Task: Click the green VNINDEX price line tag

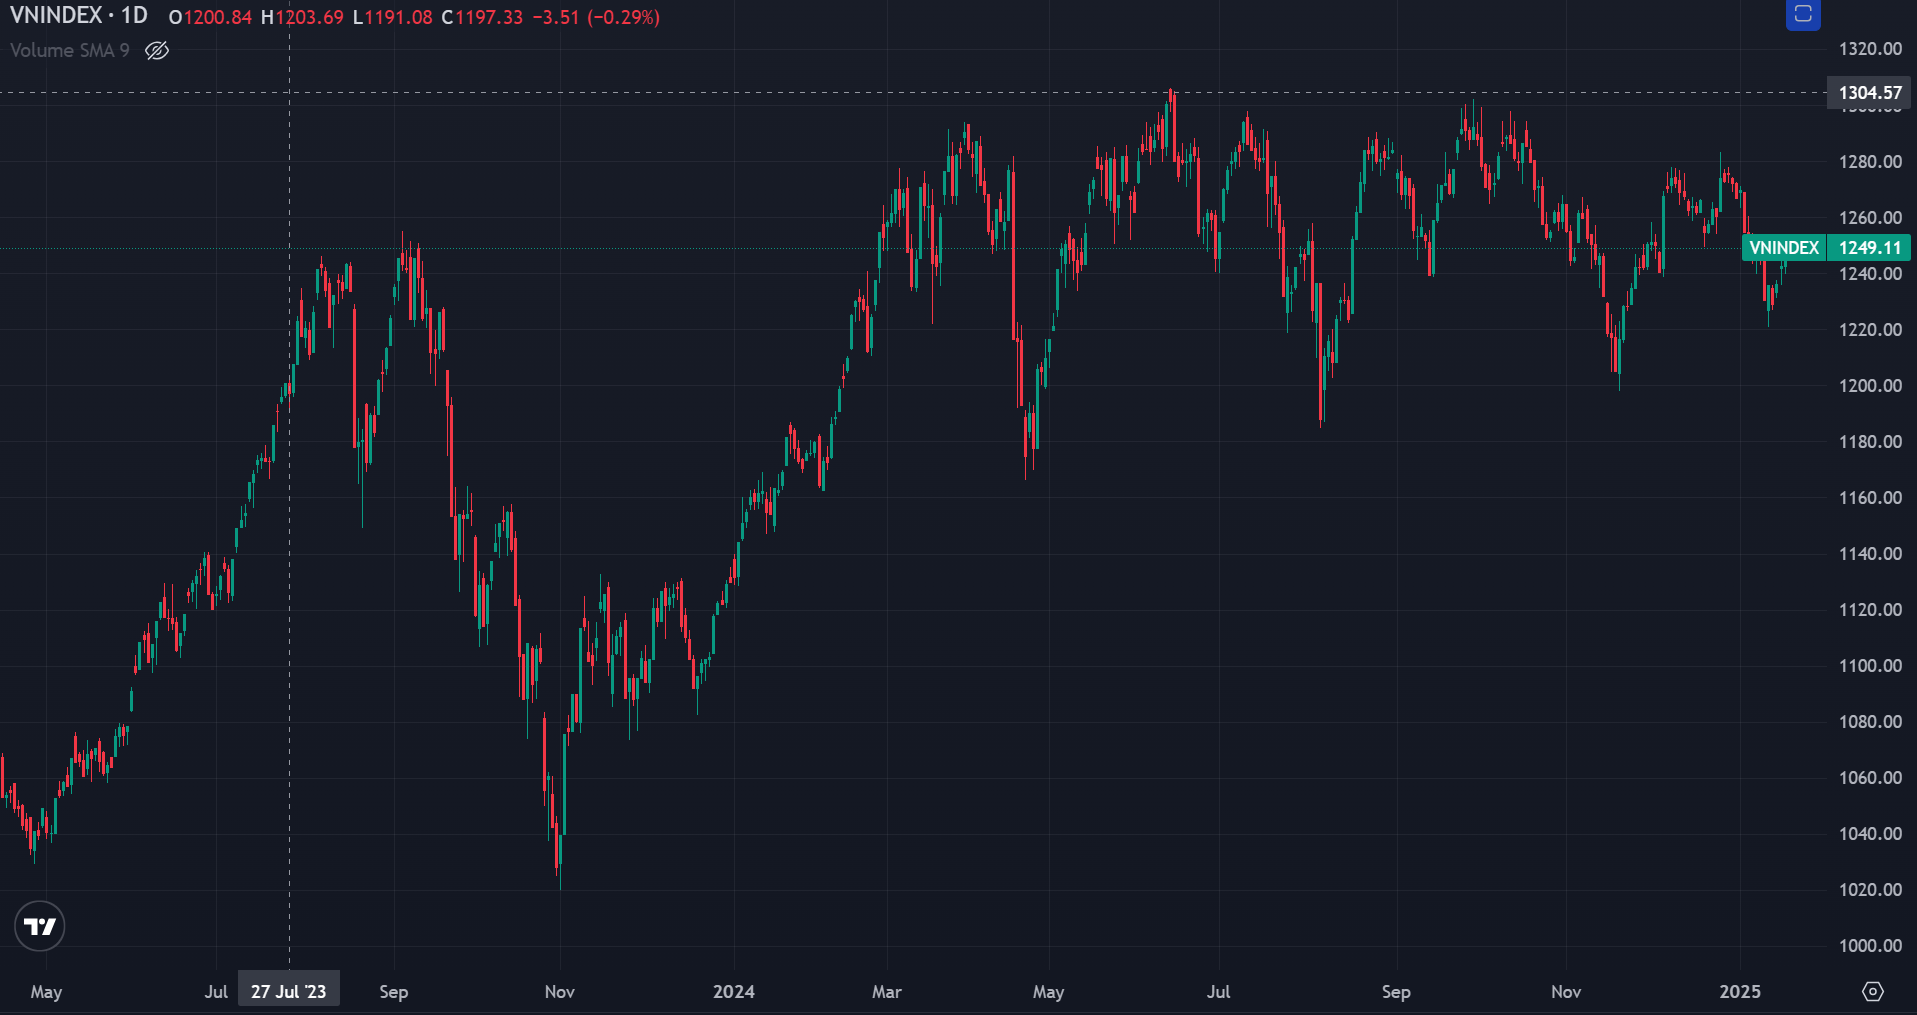Action: (1783, 248)
